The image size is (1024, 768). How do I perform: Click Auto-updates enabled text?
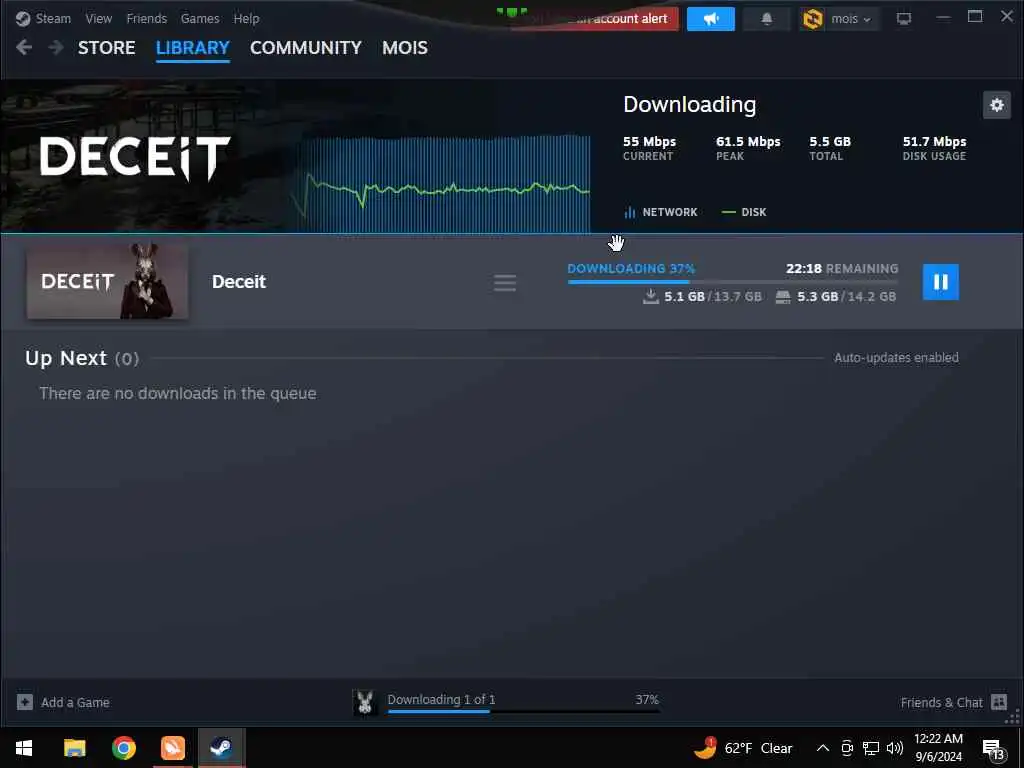coord(896,358)
